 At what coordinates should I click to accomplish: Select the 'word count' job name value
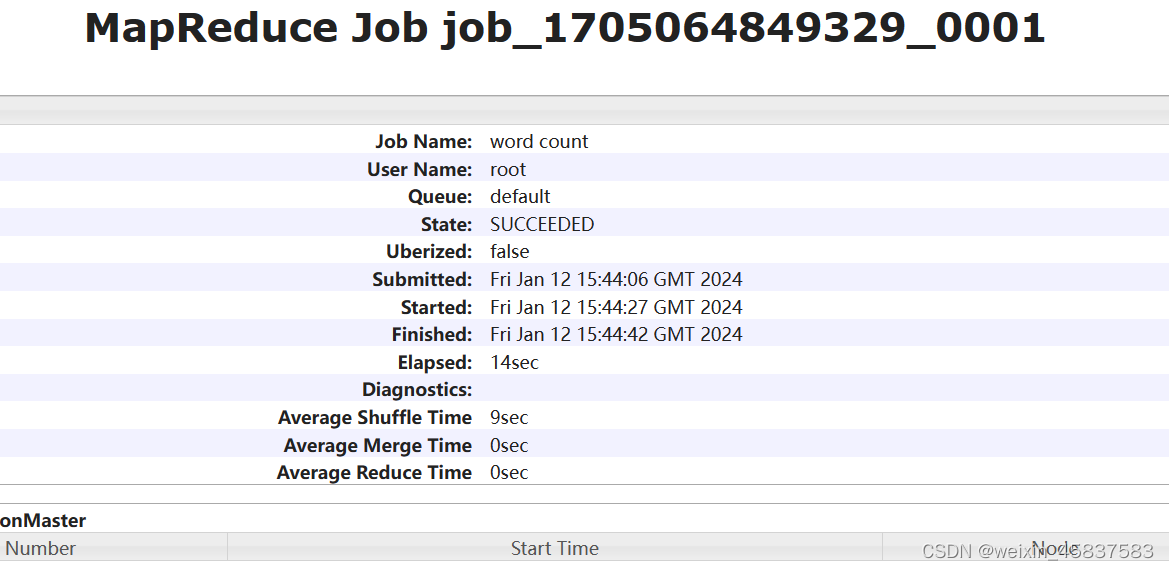[x=539, y=142]
